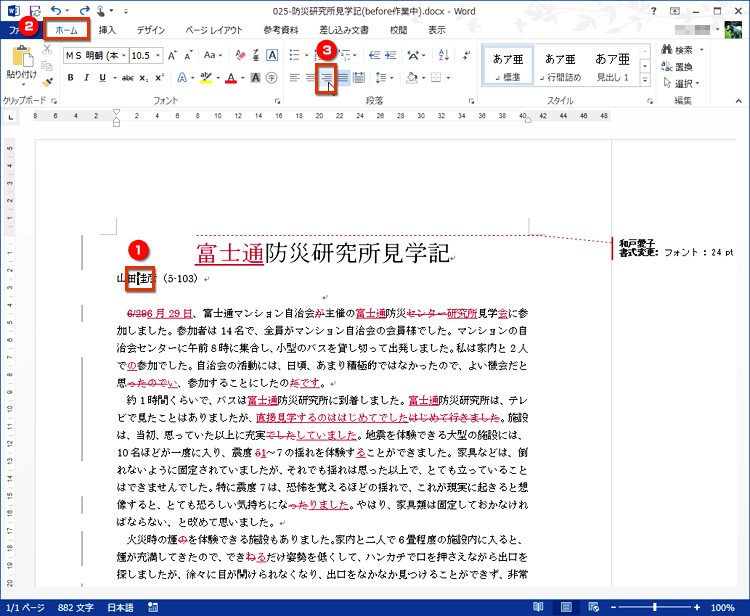Expand the underline style dropdown arrow
The width and height of the screenshot is (750, 616).
coord(115,77)
